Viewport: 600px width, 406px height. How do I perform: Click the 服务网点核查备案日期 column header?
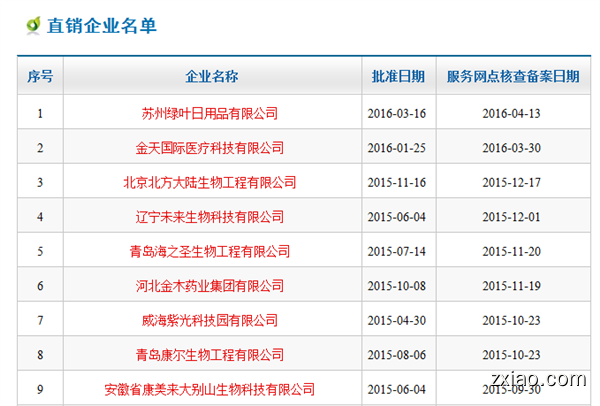coord(513,76)
